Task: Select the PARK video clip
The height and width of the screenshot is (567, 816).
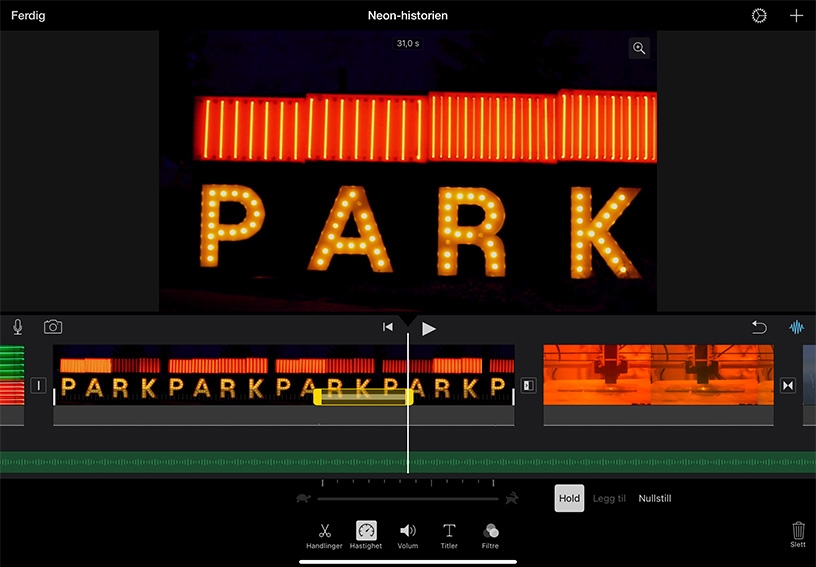Action: pos(284,375)
